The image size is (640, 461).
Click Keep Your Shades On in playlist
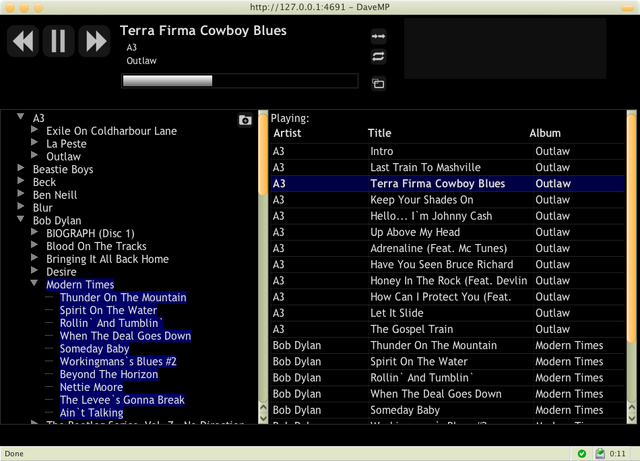tap(448, 200)
